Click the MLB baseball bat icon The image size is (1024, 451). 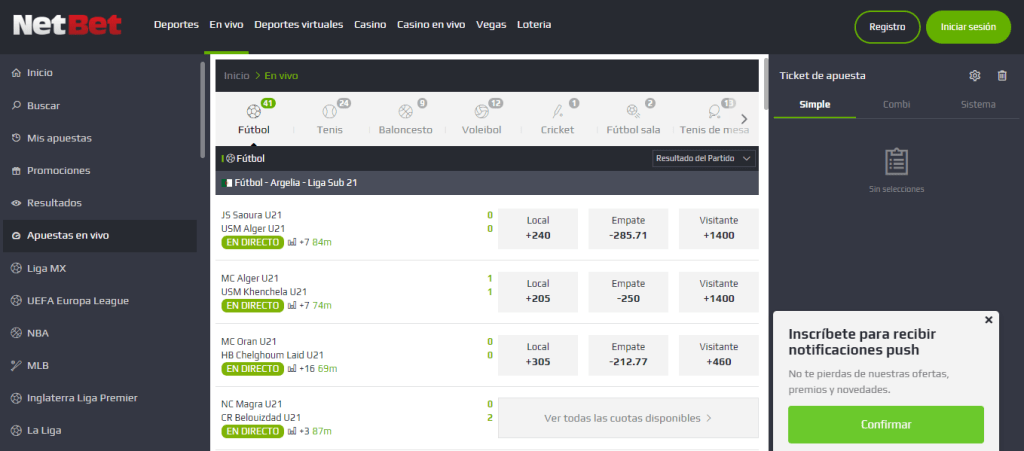point(16,365)
